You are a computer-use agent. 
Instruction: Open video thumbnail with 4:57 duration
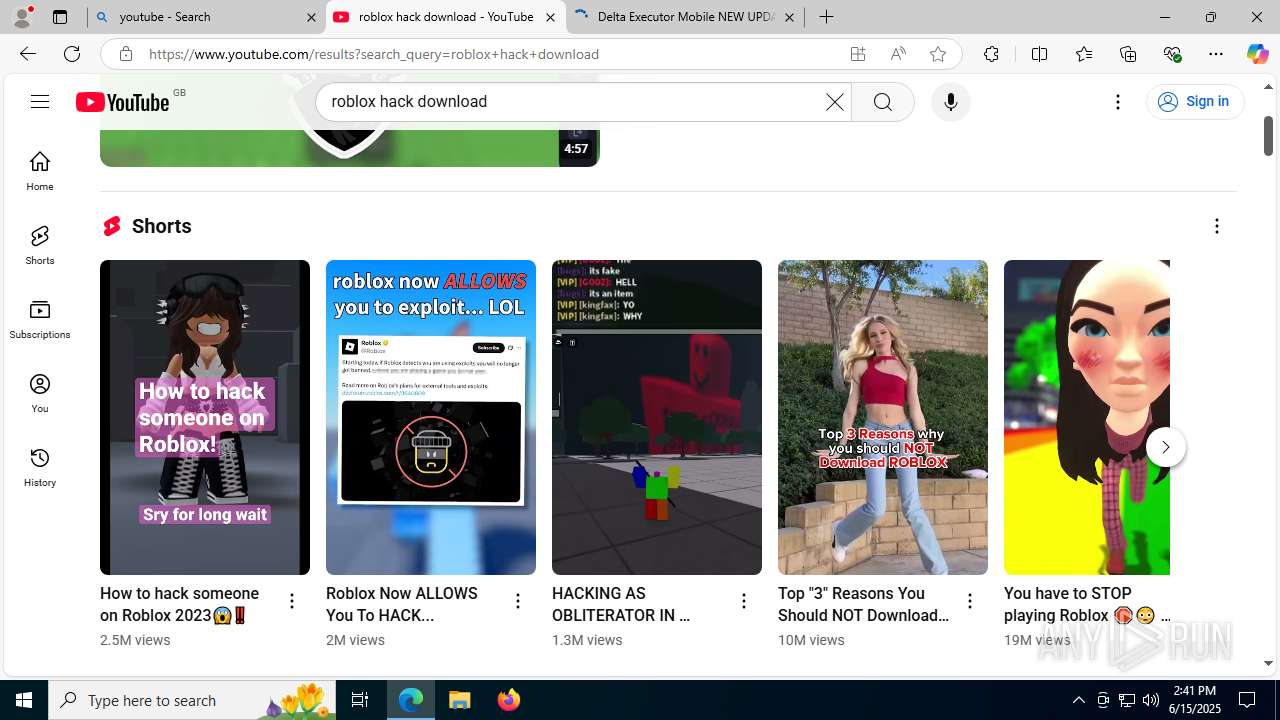pyautogui.click(x=350, y=148)
